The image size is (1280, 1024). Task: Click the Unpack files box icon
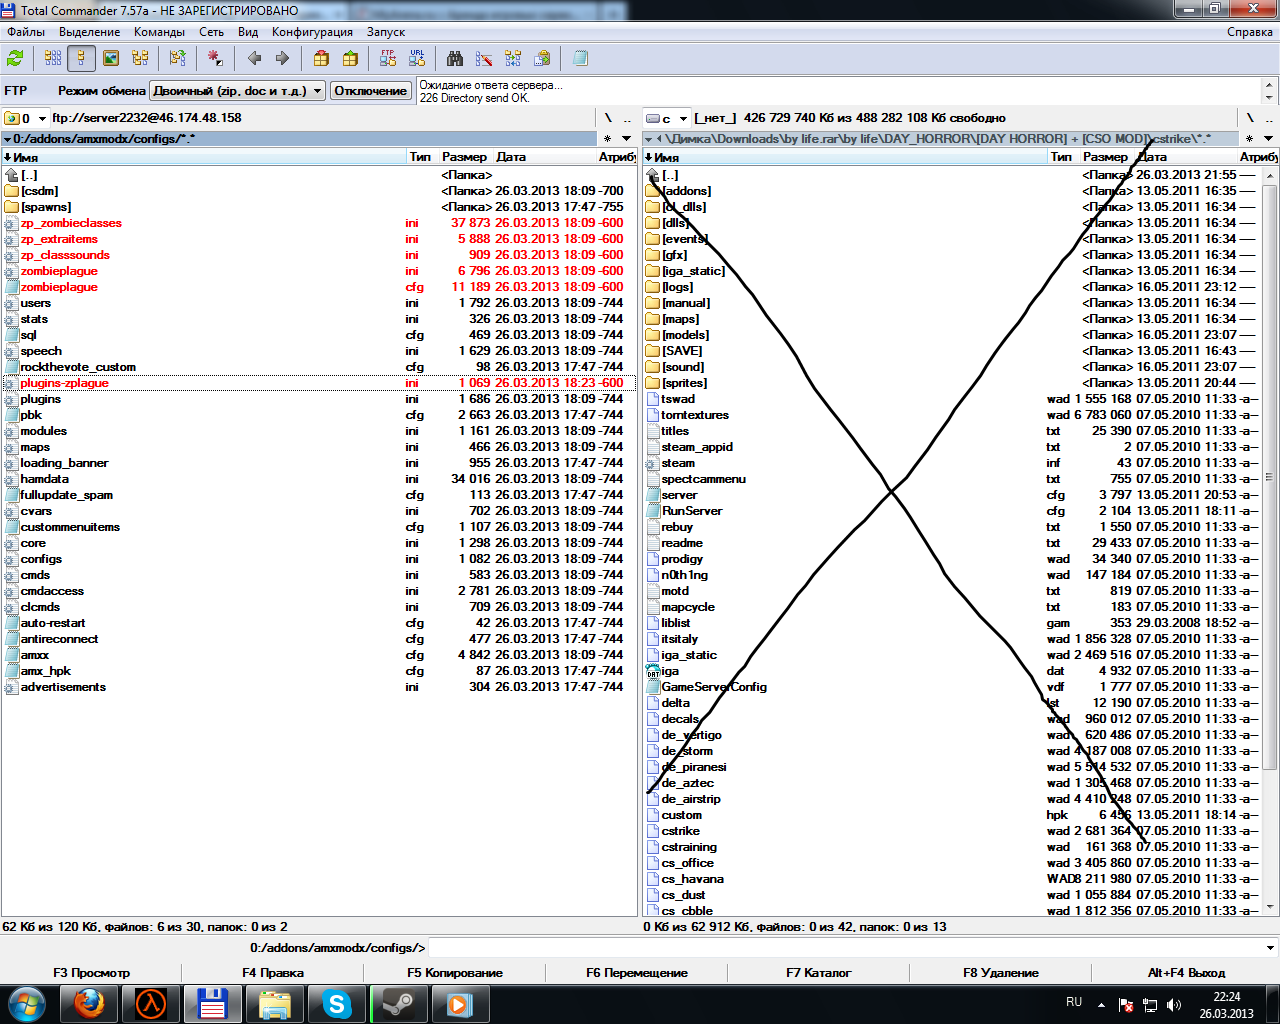tap(350, 59)
